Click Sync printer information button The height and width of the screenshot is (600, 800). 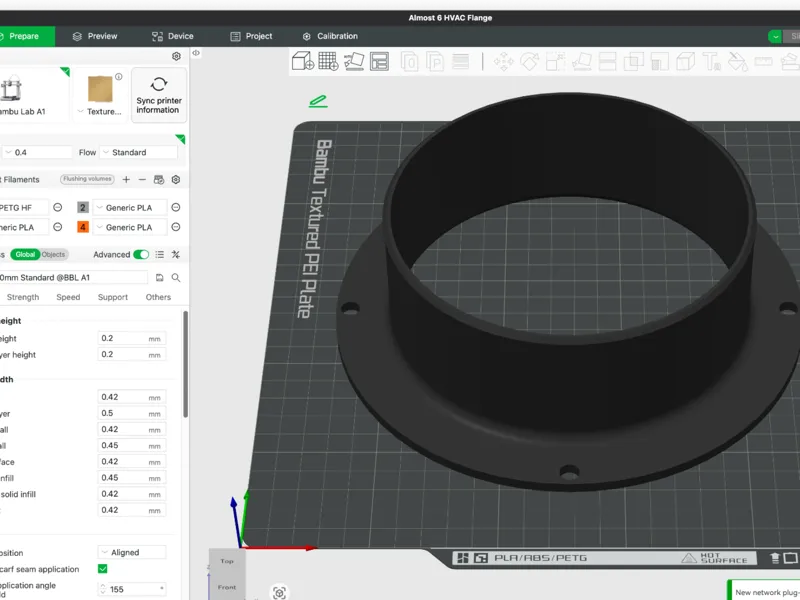tap(159, 95)
